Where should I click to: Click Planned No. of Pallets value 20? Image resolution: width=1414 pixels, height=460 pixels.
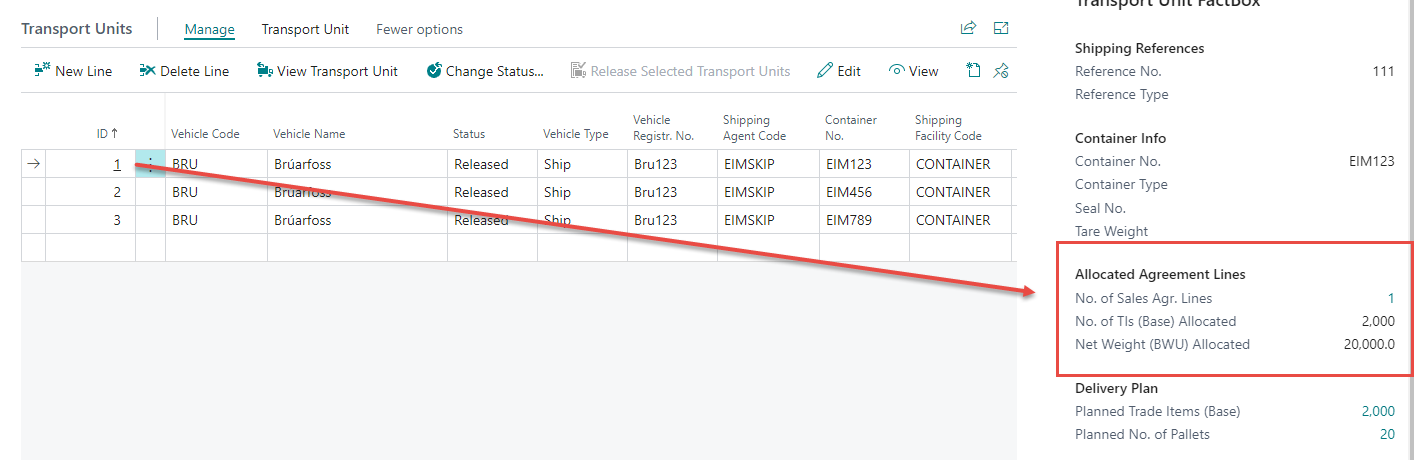[1386, 434]
